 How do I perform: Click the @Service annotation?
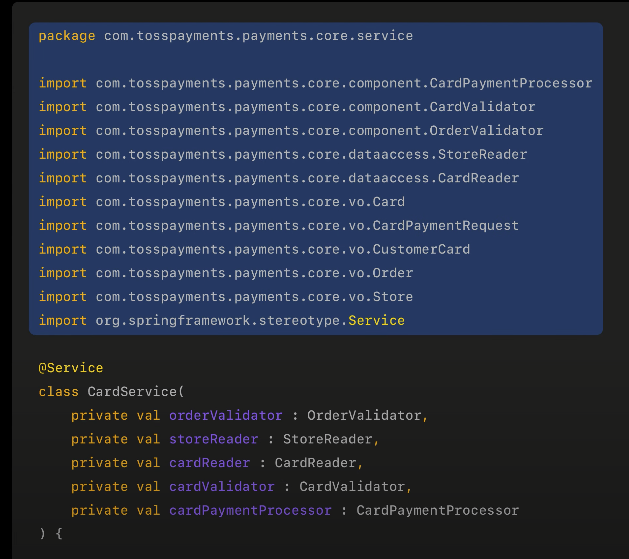tap(71, 368)
